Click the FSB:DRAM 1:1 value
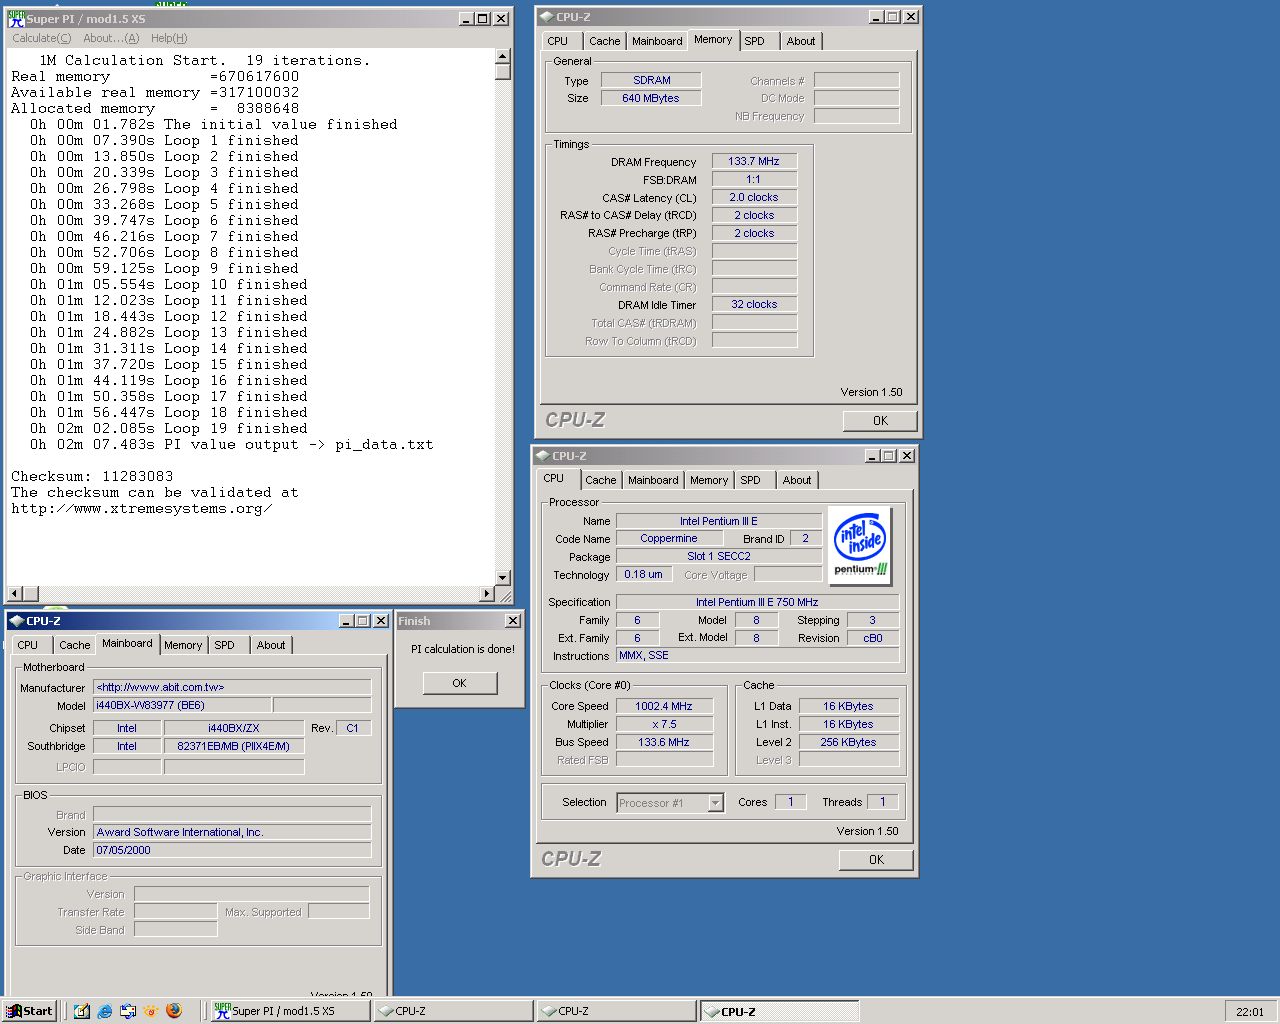Viewport: 1280px width, 1024px height. pos(754,179)
